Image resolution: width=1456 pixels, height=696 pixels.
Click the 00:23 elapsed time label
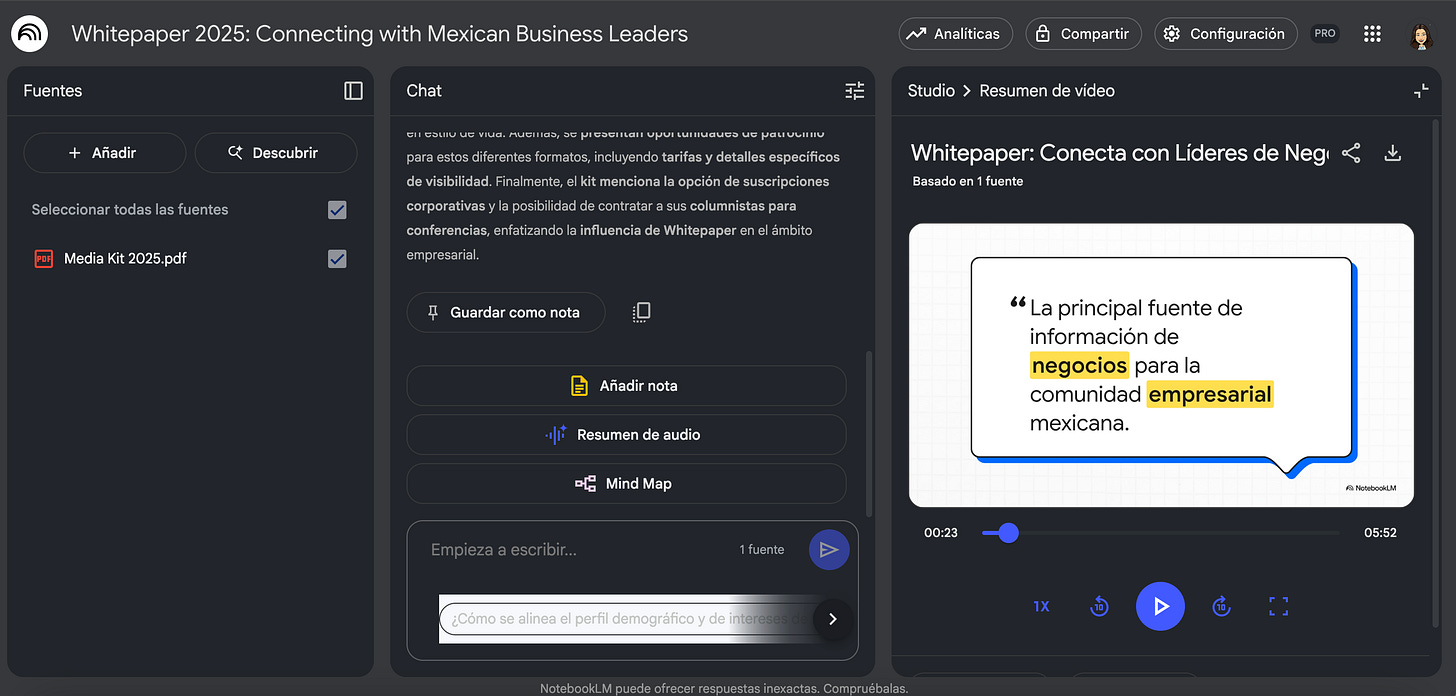pyautogui.click(x=941, y=533)
